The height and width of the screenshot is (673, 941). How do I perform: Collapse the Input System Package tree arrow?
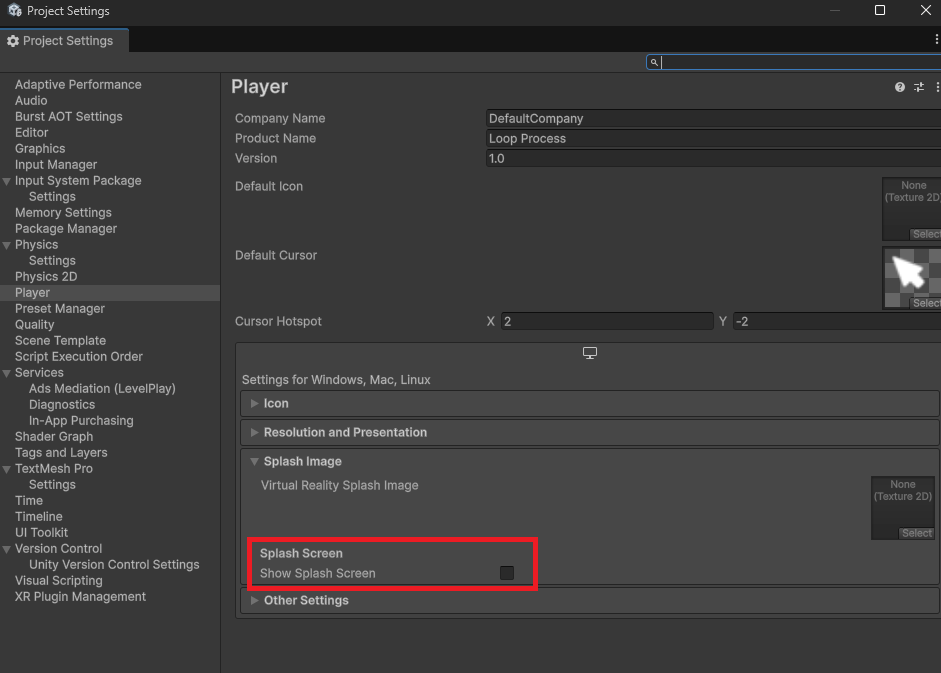7,181
